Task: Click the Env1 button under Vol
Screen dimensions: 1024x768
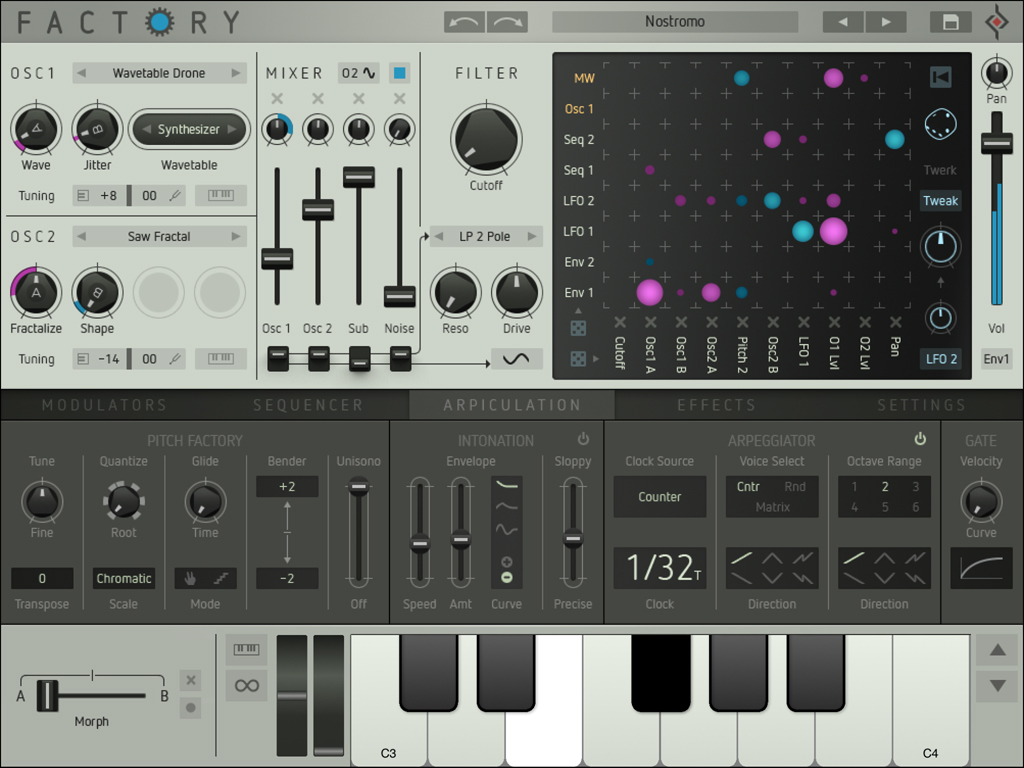Action: pos(996,359)
